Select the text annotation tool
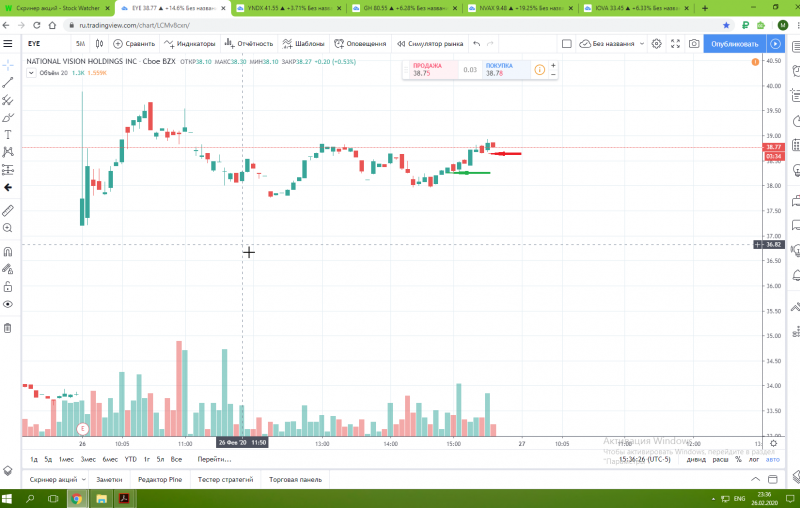Viewport: 800px width, 508px height. click(x=8, y=135)
